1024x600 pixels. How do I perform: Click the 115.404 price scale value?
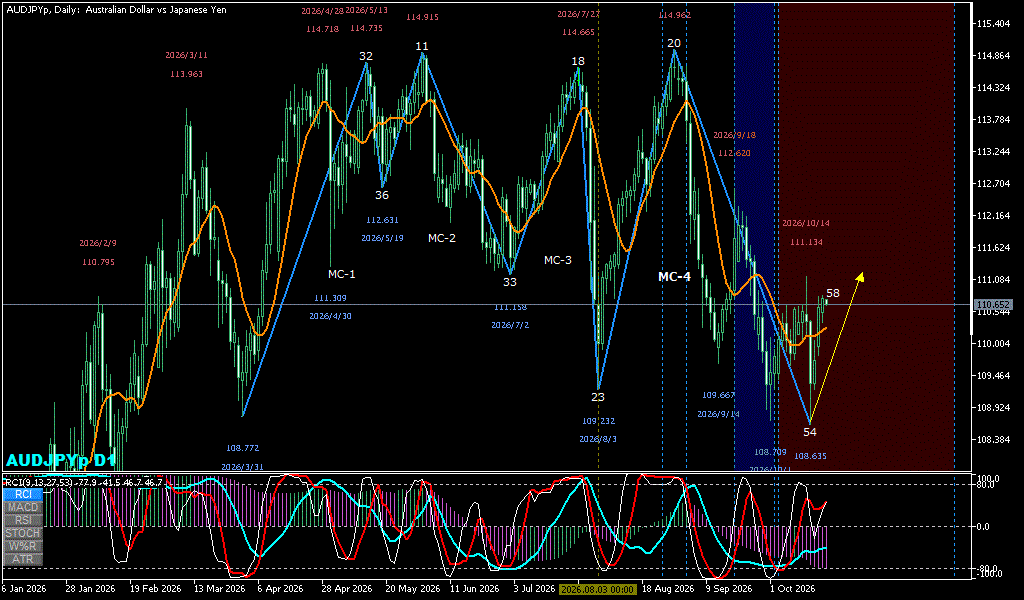click(993, 24)
